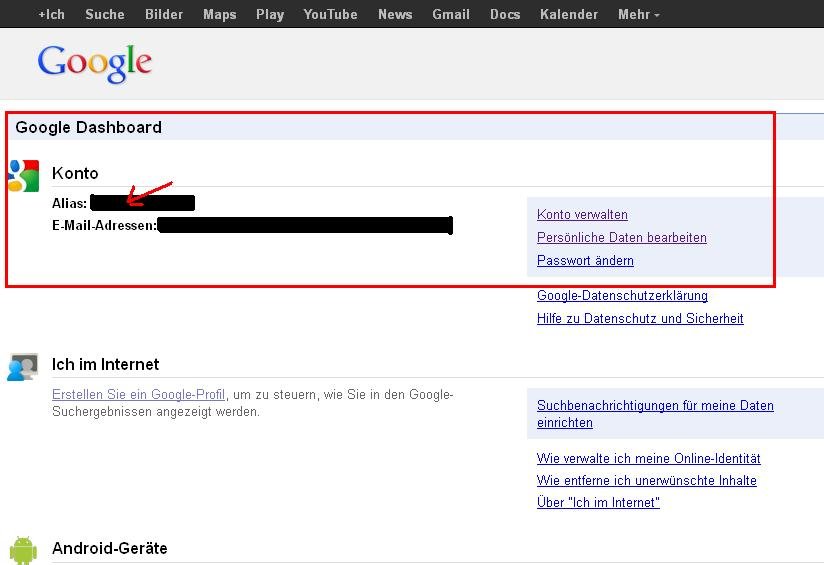Open Play in the navigation bar
Viewport: 824px width, 565px height.
click(x=270, y=14)
